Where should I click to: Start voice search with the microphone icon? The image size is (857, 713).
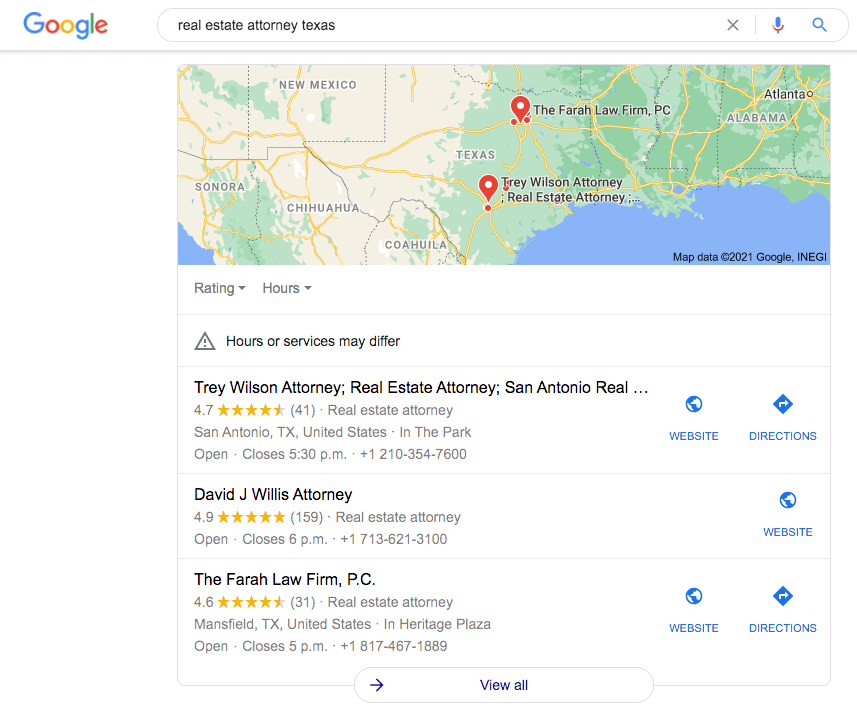[x=777, y=25]
